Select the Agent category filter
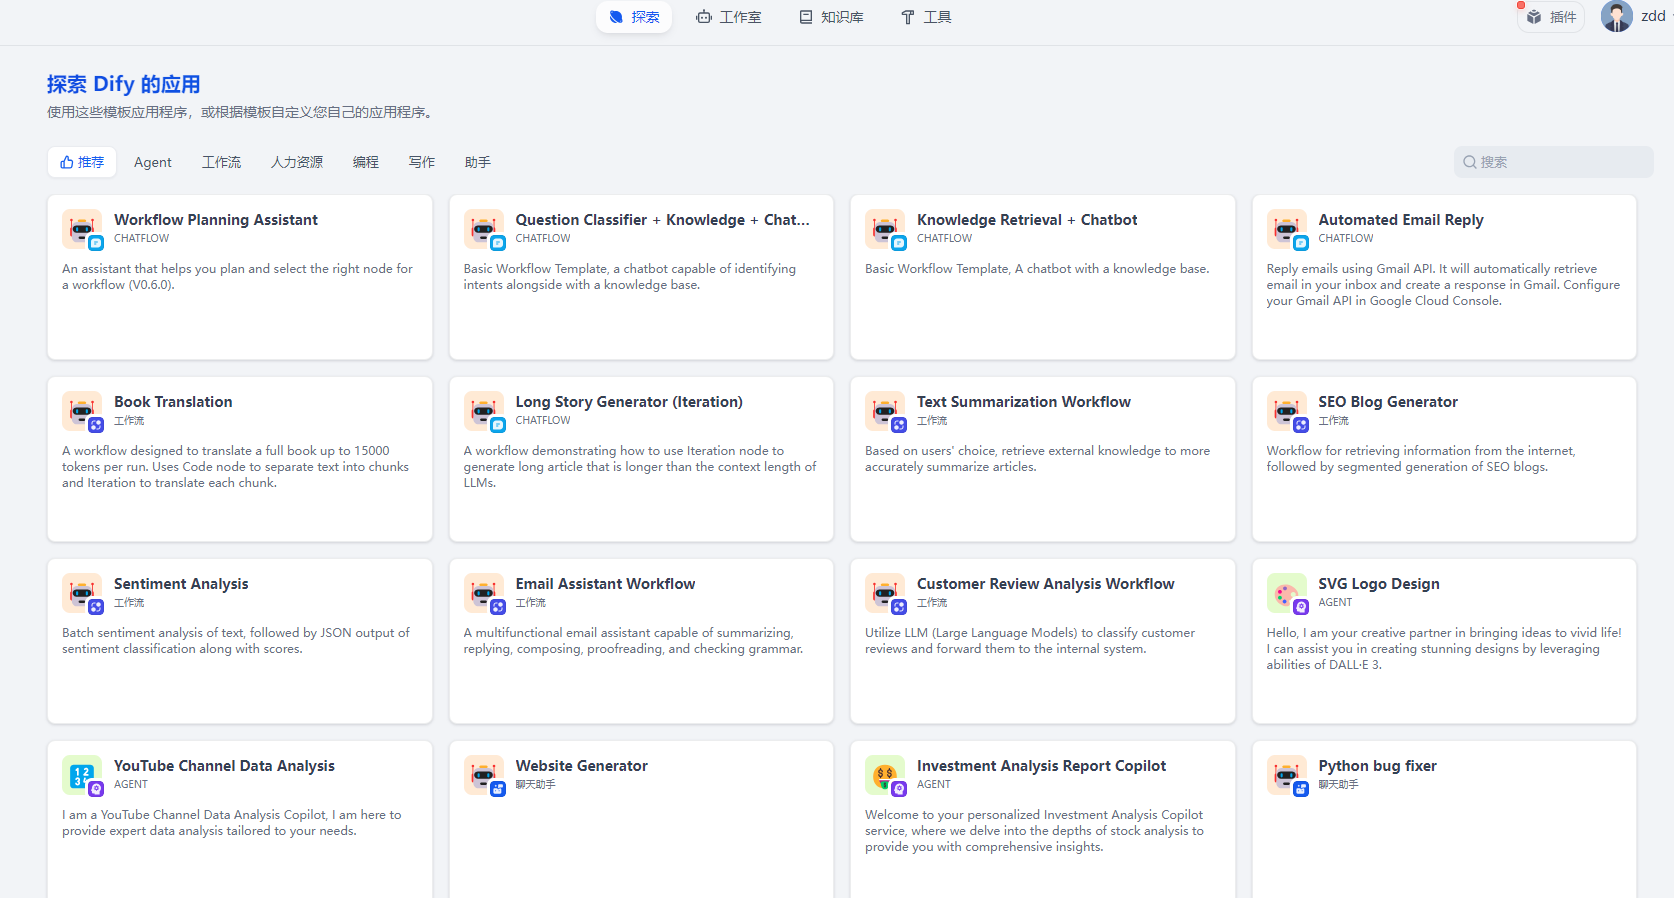Screen dimensions: 1674x898 coord(153,162)
